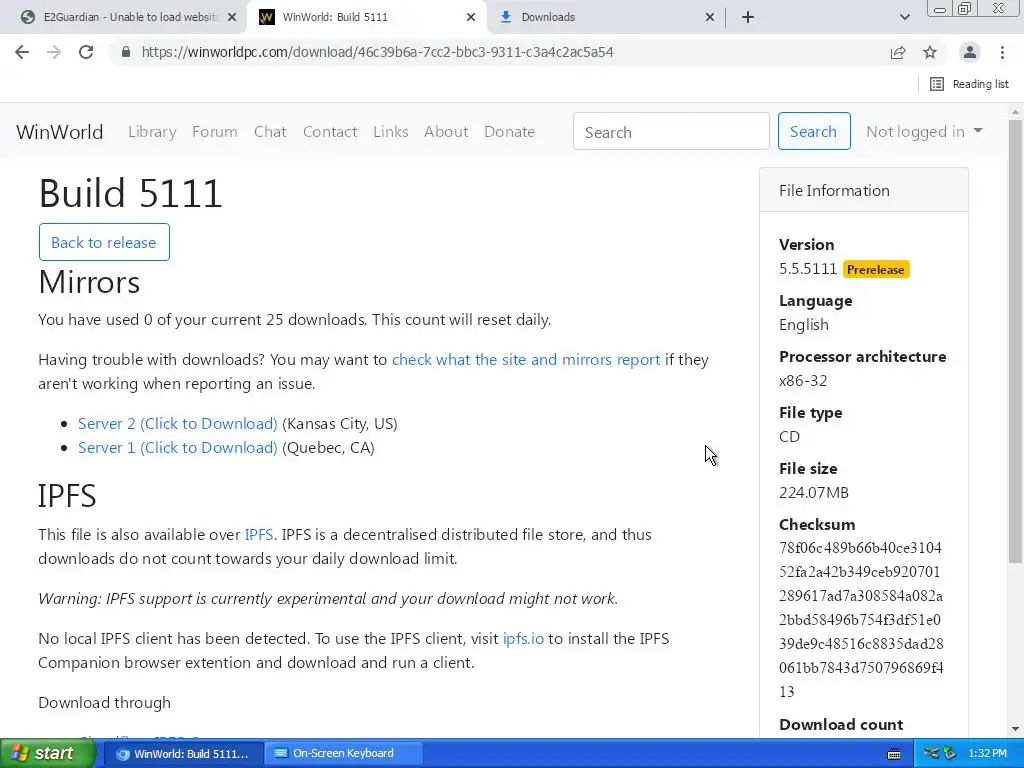The width and height of the screenshot is (1024, 768).
Task: Click the English language value
Action: [804, 325]
